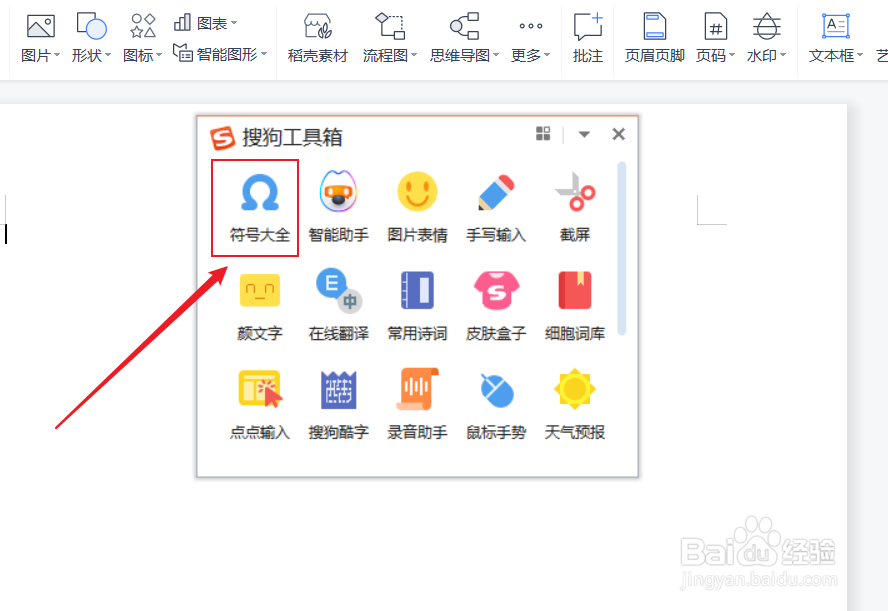
Task: Expand the 形状 dropdown arrow
Action: pyautogui.click(x=108, y=55)
